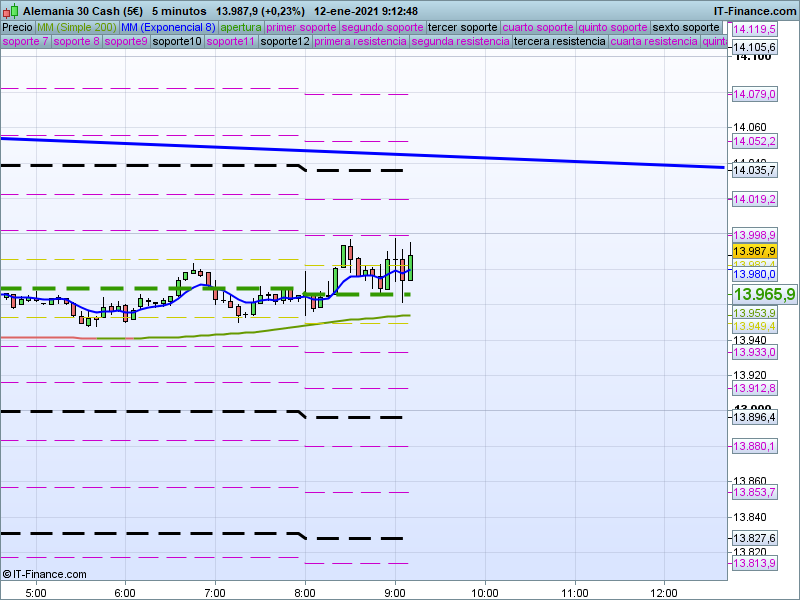
Task: Click the 13.896,4 black level tag
Action: click(x=755, y=417)
